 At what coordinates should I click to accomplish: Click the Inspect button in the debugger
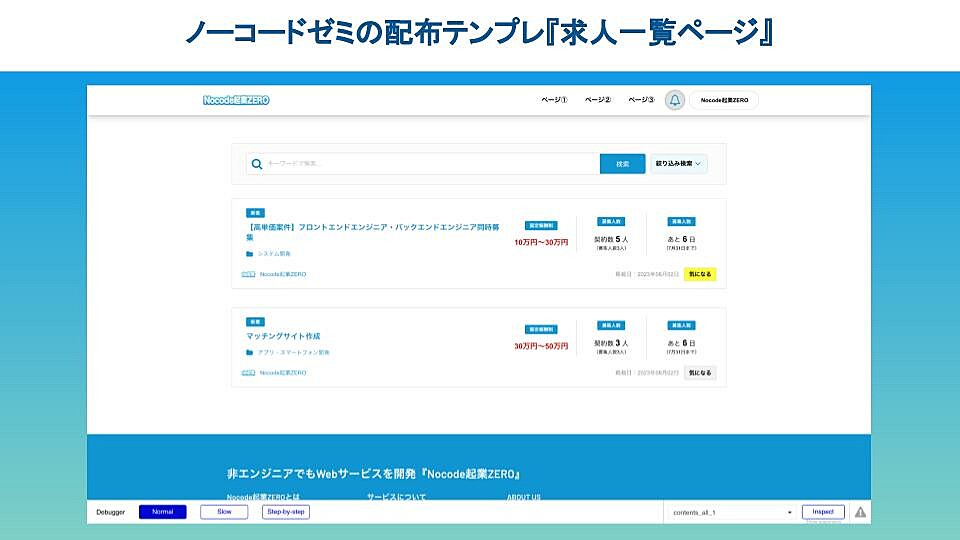pyautogui.click(x=823, y=512)
